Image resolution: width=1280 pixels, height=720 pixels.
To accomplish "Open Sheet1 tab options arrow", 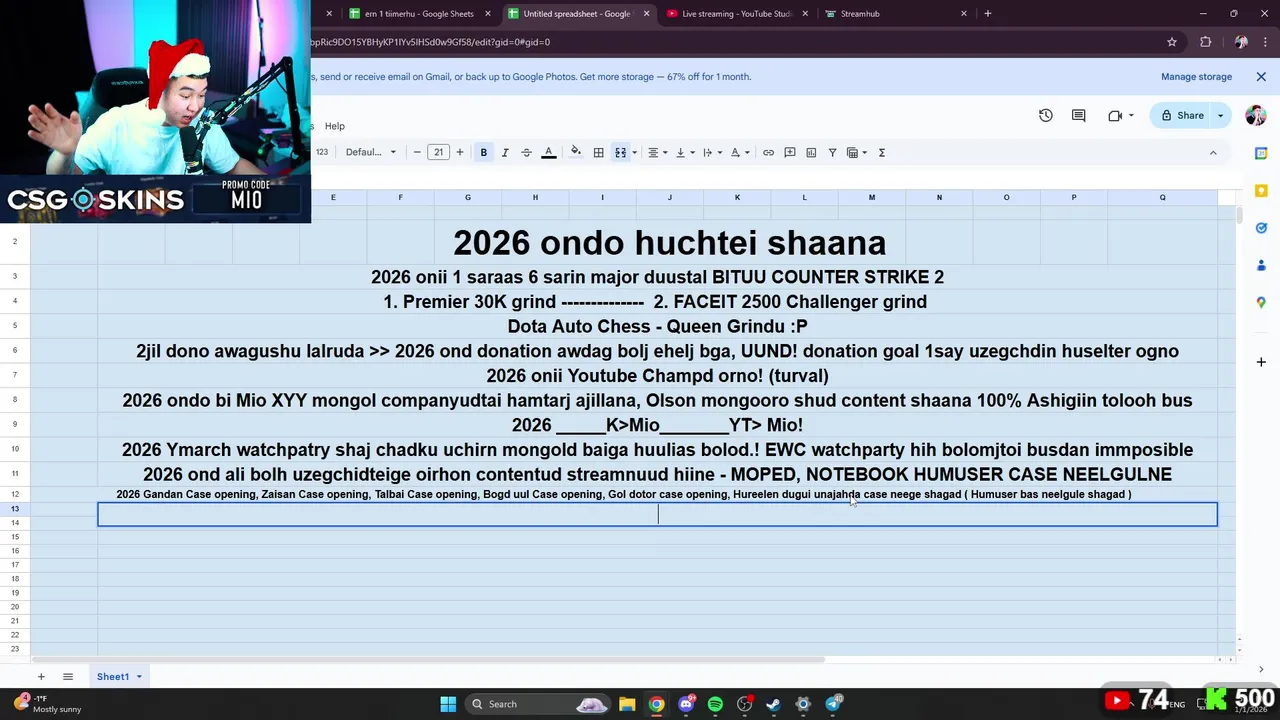I will [x=139, y=677].
